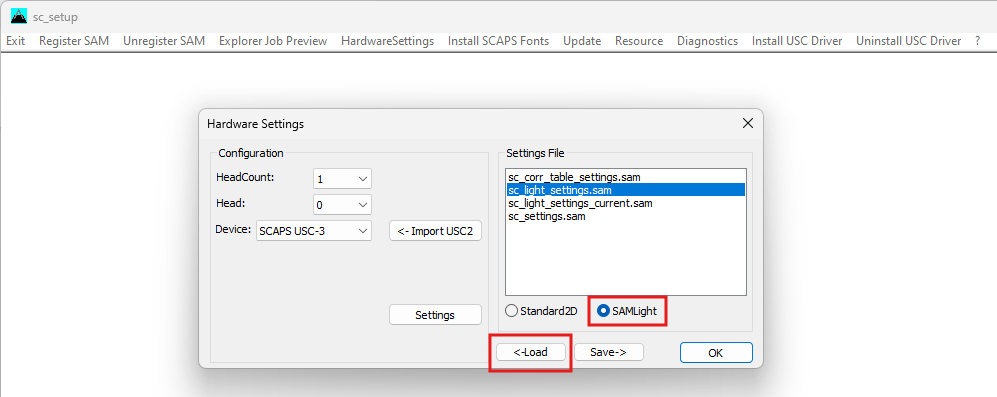Click the <- Import USC2 button
The width and height of the screenshot is (997, 397).
436,231
